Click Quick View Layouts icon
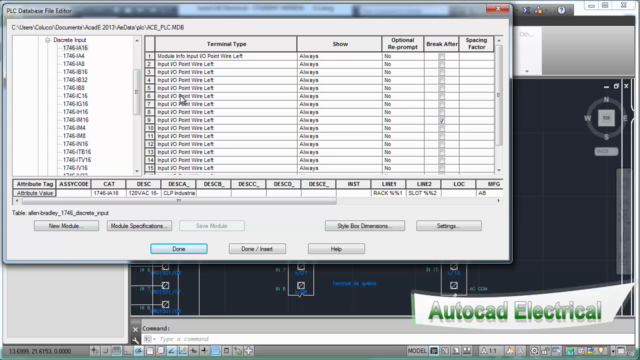The width and height of the screenshot is (640, 360). pos(456,351)
